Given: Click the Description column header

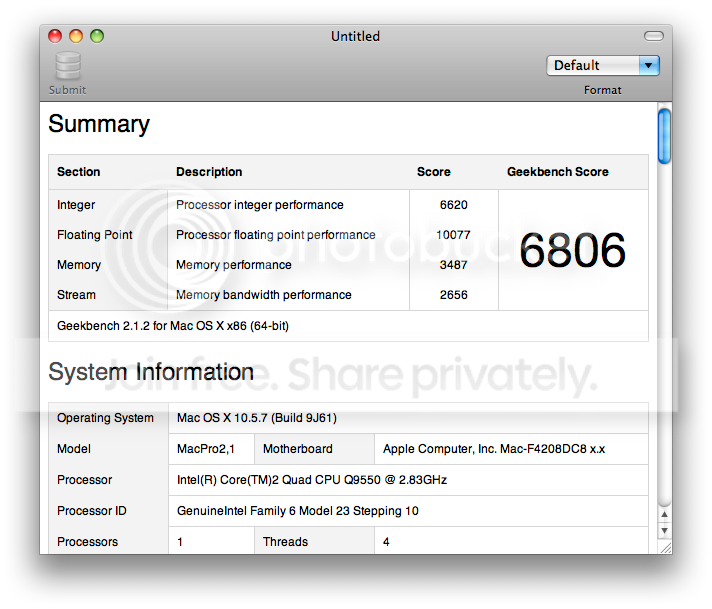Looking at the screenshot, I should click(209, 172).
